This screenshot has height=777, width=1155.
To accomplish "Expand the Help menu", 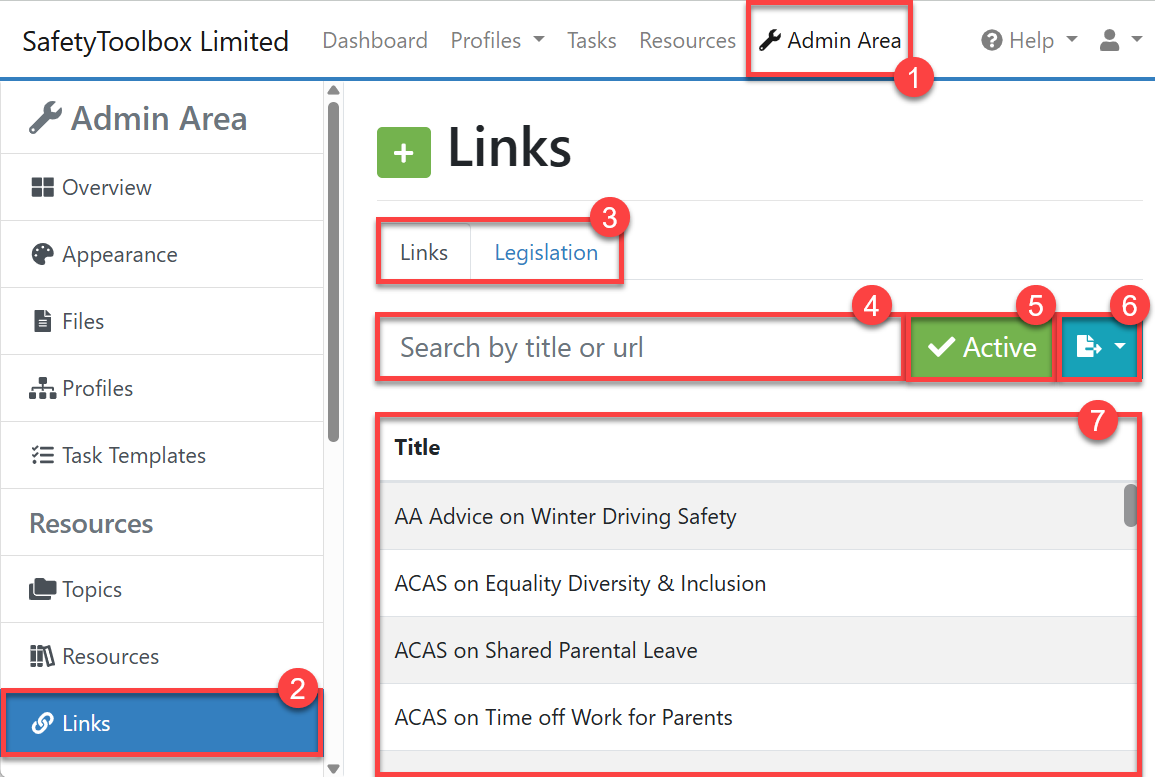I will click(1029, 41).
